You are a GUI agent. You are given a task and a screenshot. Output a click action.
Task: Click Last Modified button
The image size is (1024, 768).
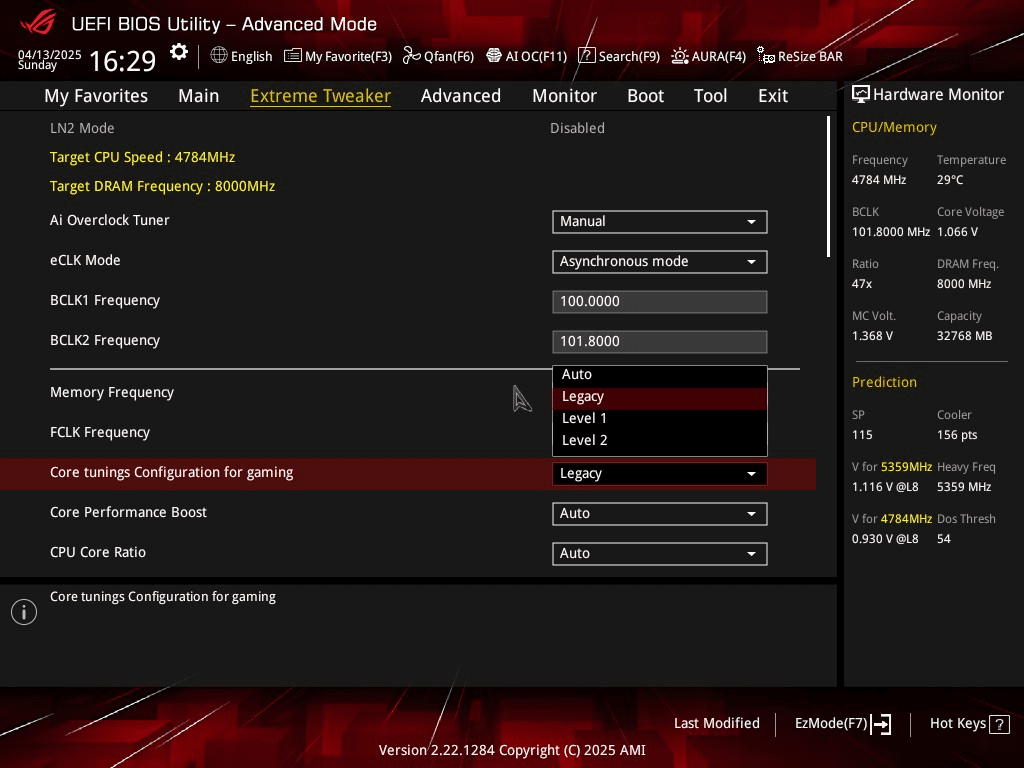click(716, 723)
